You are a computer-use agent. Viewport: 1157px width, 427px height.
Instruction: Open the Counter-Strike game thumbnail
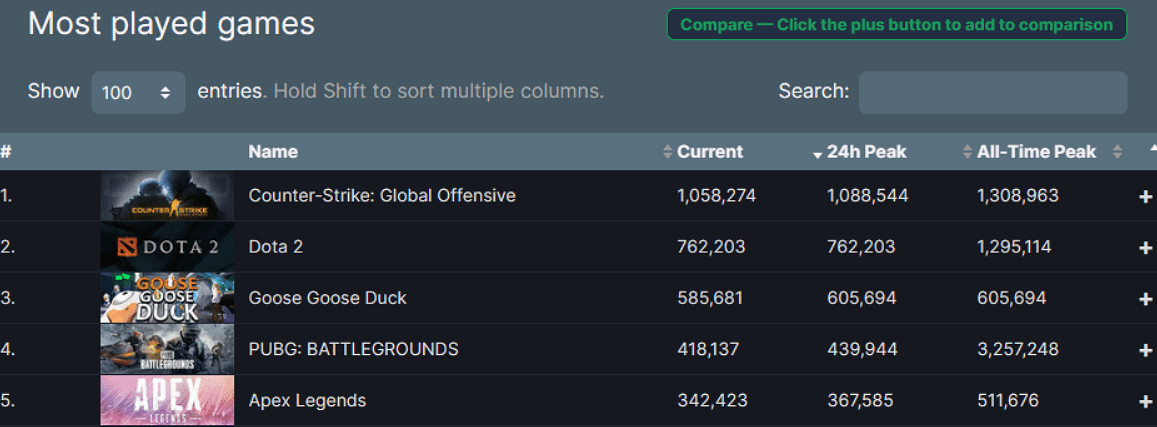167,196
